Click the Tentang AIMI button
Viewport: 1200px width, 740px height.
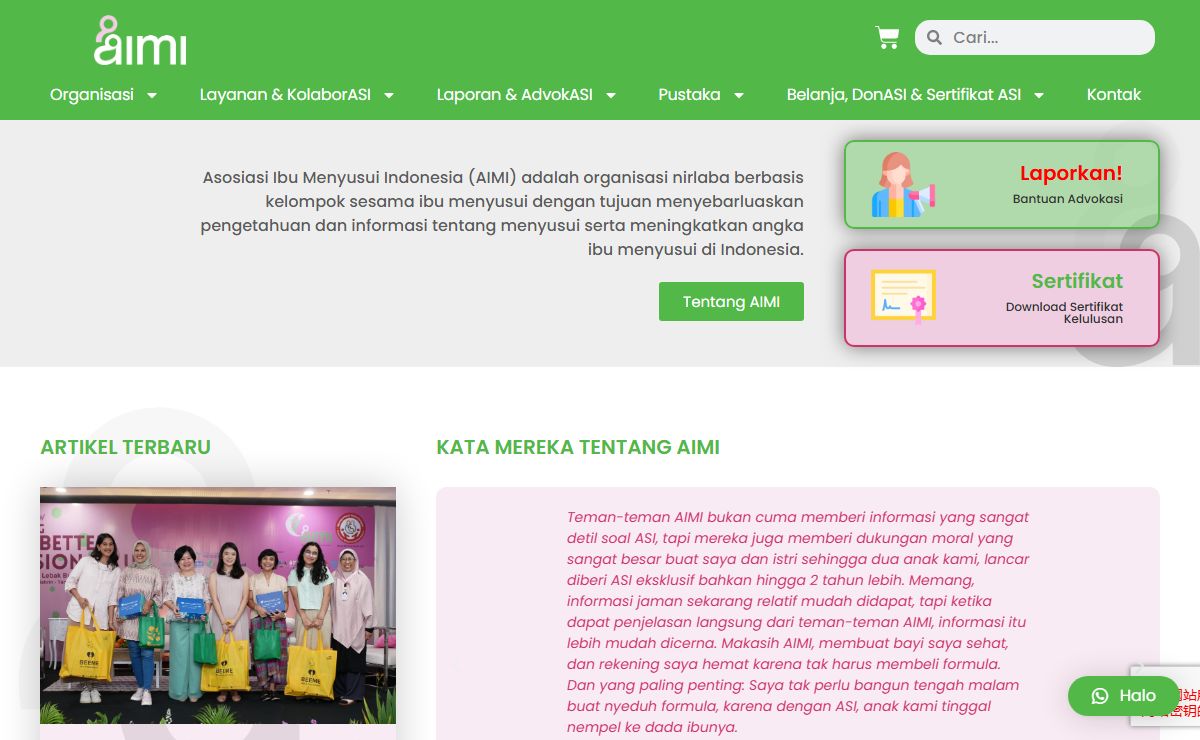[x=731, y=302]
